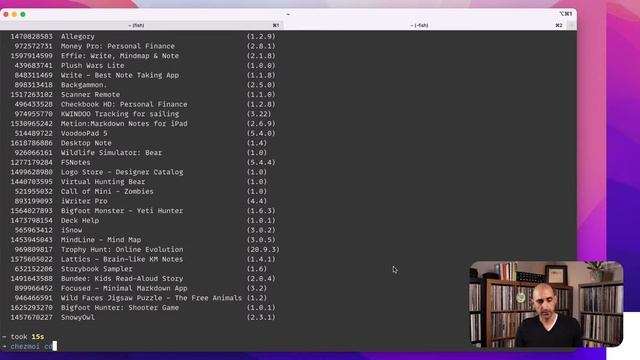Click the 'Desktop Note' entry
The image size is (640, 360).
(86, 143)
